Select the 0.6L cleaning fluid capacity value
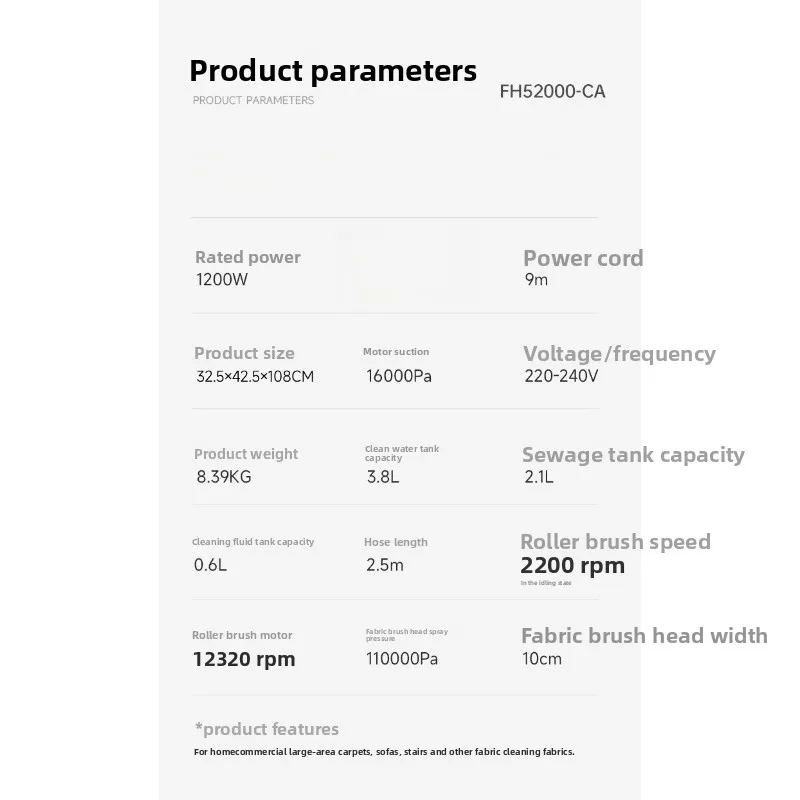The height and width of the screenshot is (800, 800). click(x=210, y=565)
